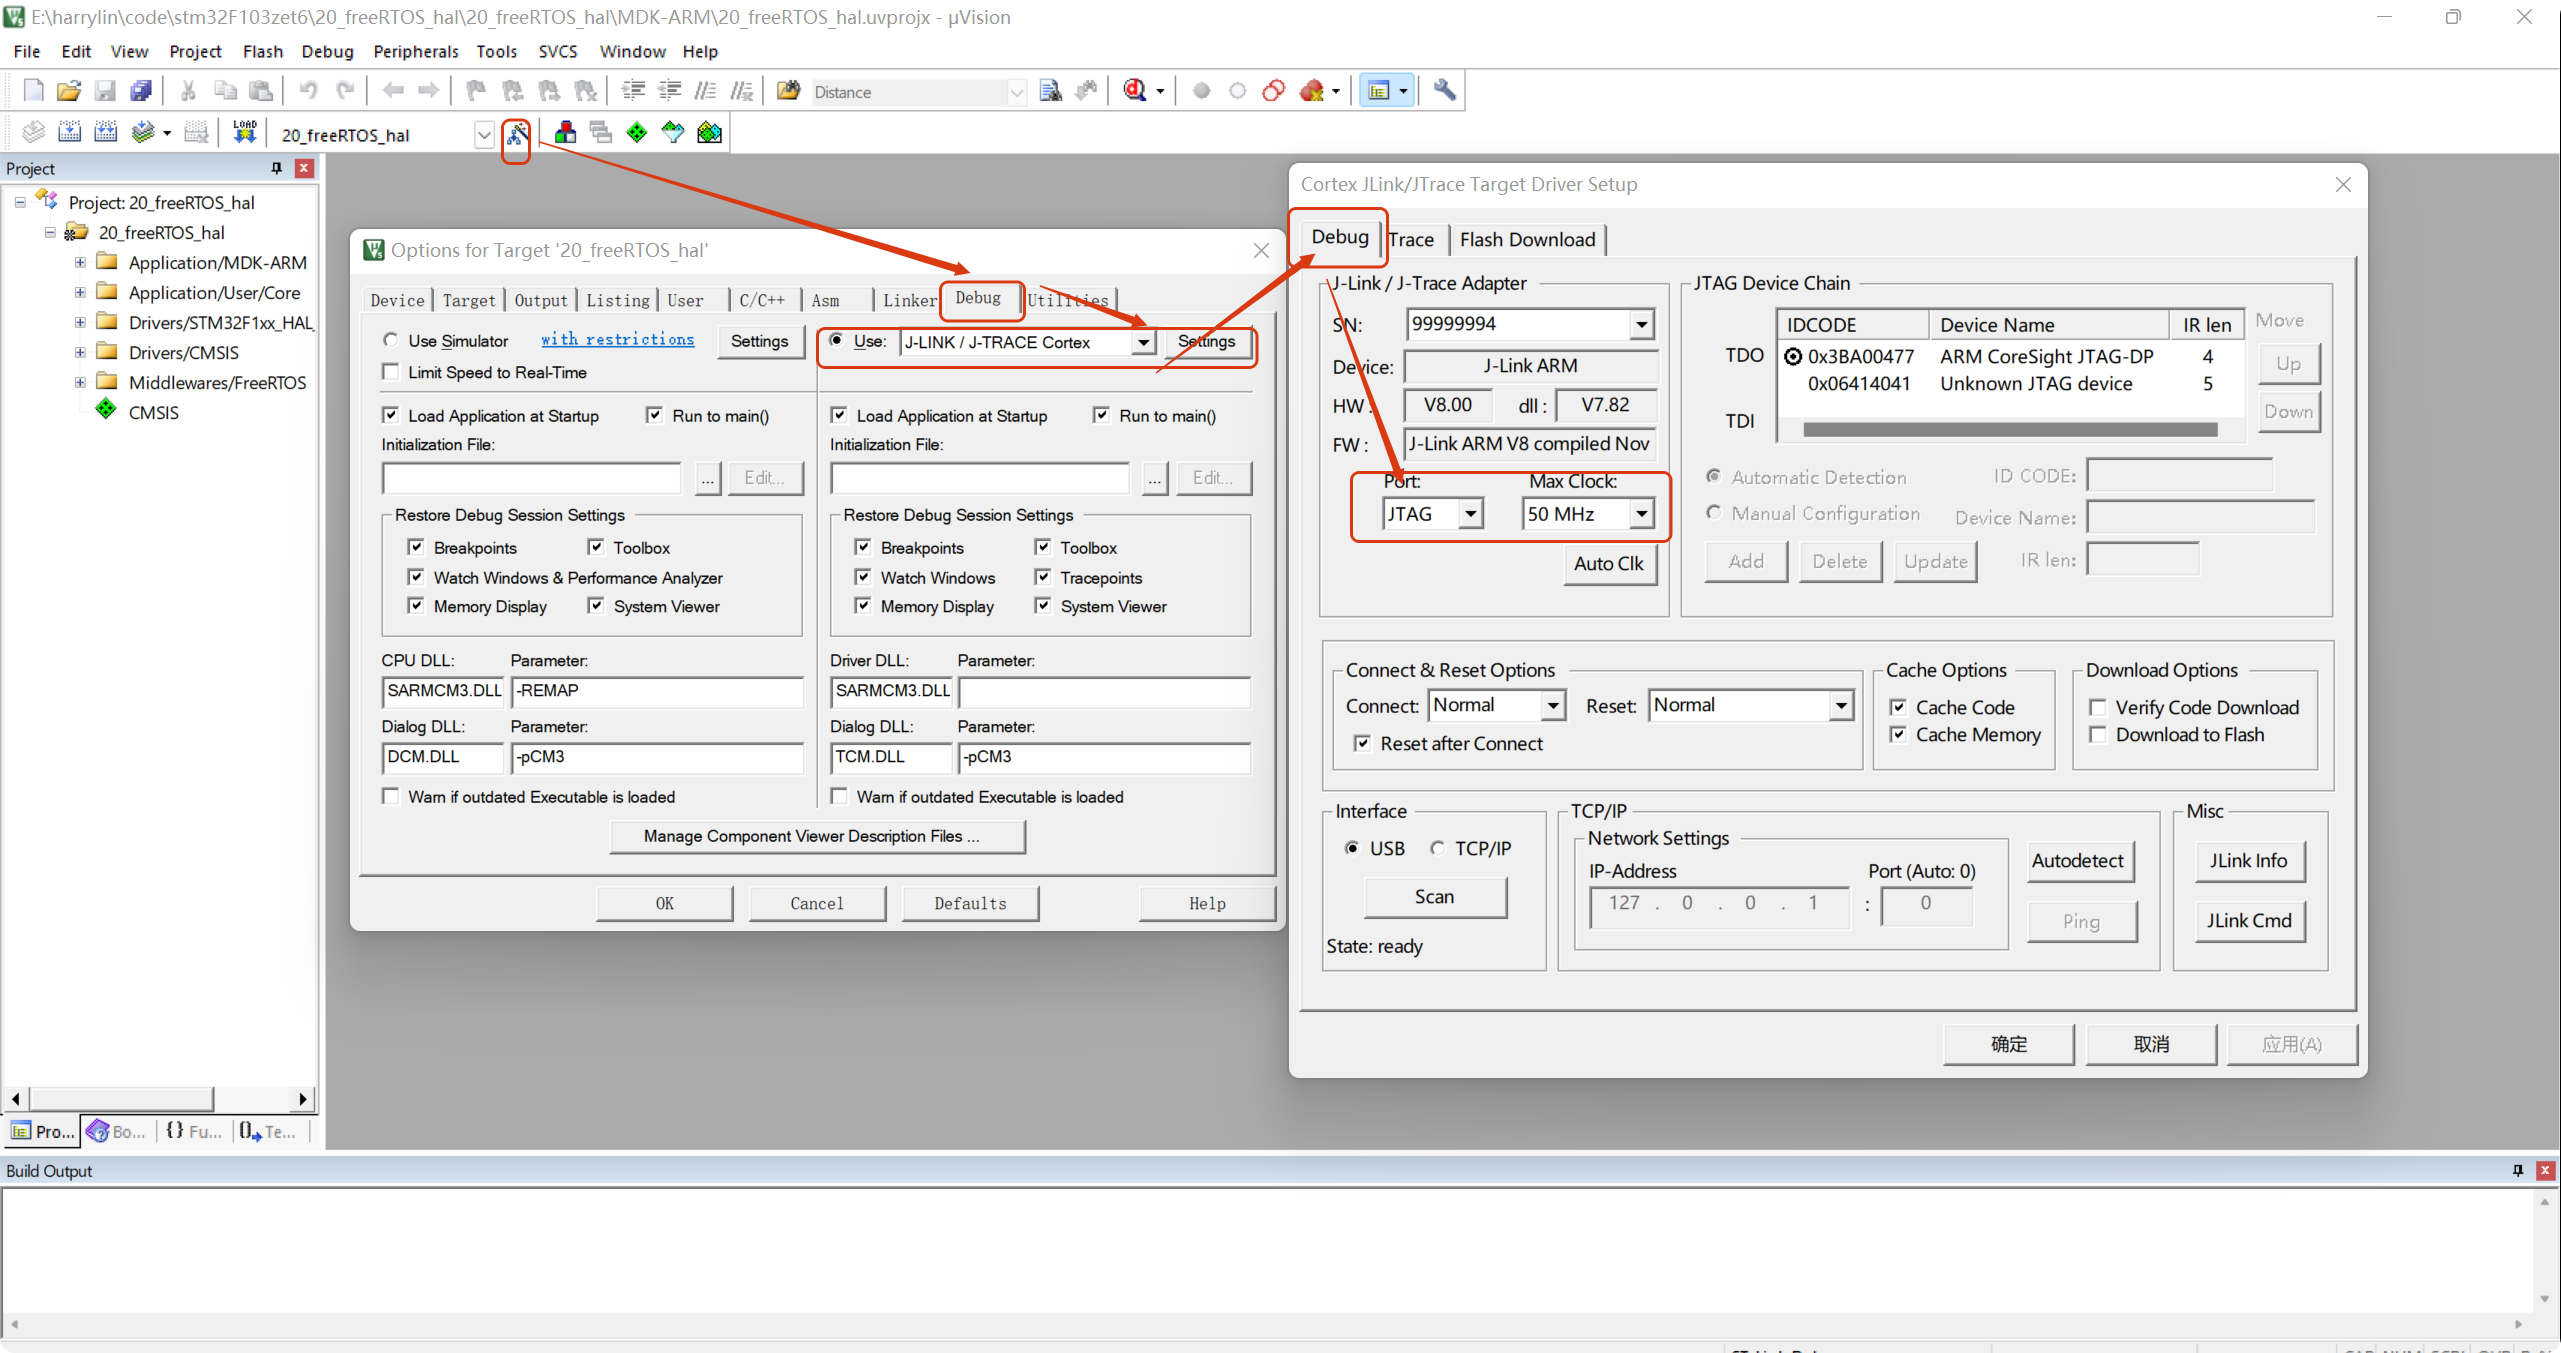The width and height of the screenshot is (2561, 1353).
Task: Open the Peripherals menu
Action: click(x=415, y=51)
